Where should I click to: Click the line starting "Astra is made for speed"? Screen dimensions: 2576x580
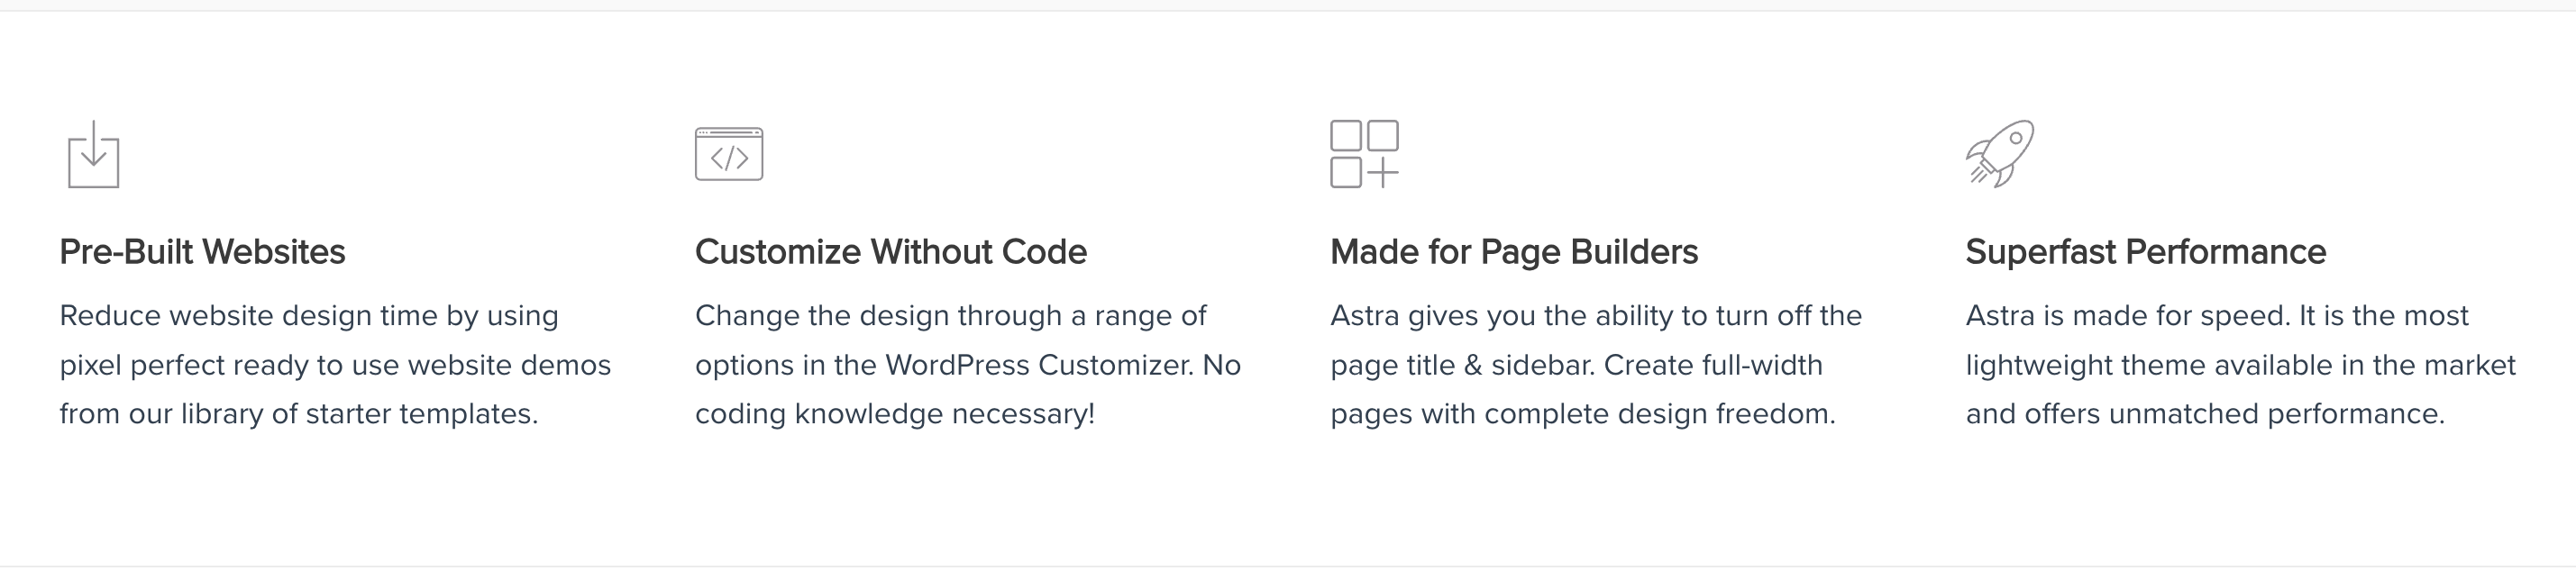pyautogui.click(x=2217, y=316)
